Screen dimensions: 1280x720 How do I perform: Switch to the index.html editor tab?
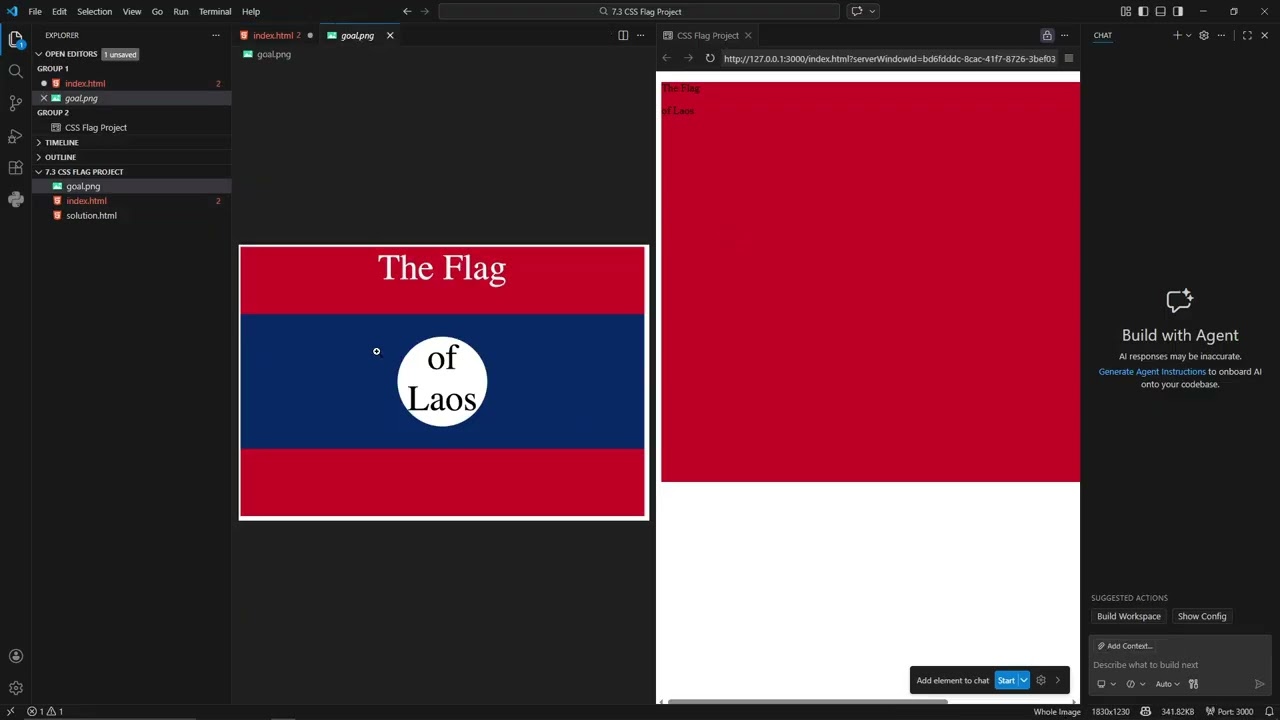277,35
